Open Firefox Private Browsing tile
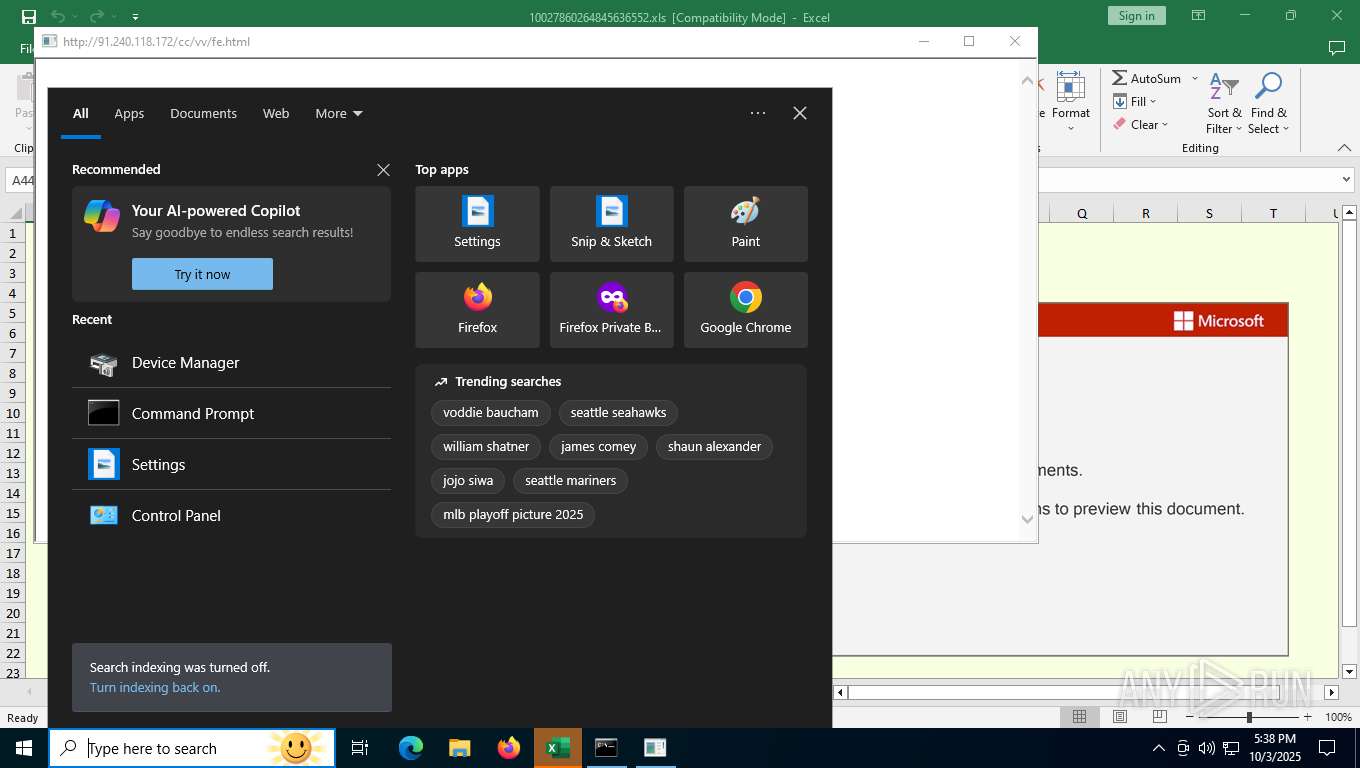Viewport: 1360px width, 768px height. click(x=611, y=310)
